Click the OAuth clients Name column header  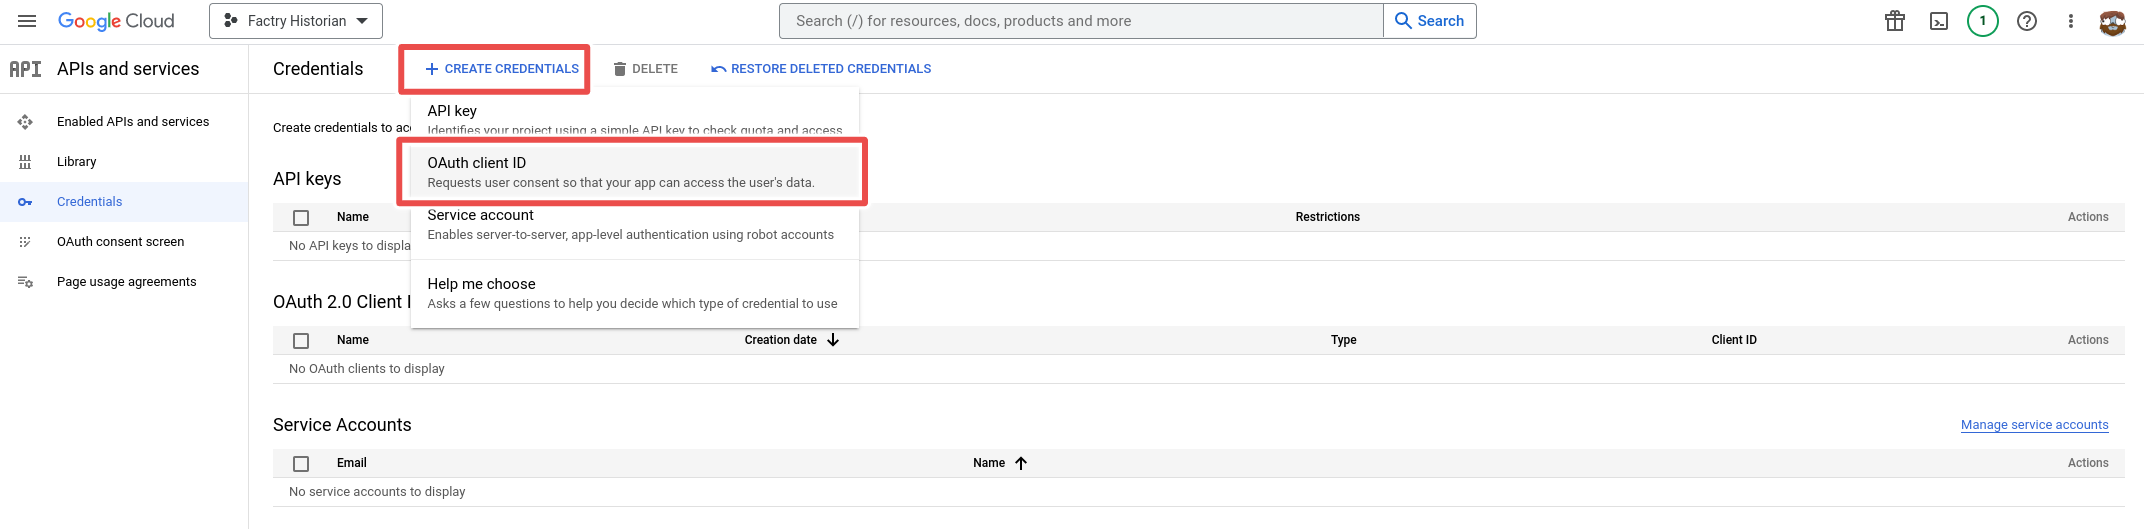(x=353, y=340)
